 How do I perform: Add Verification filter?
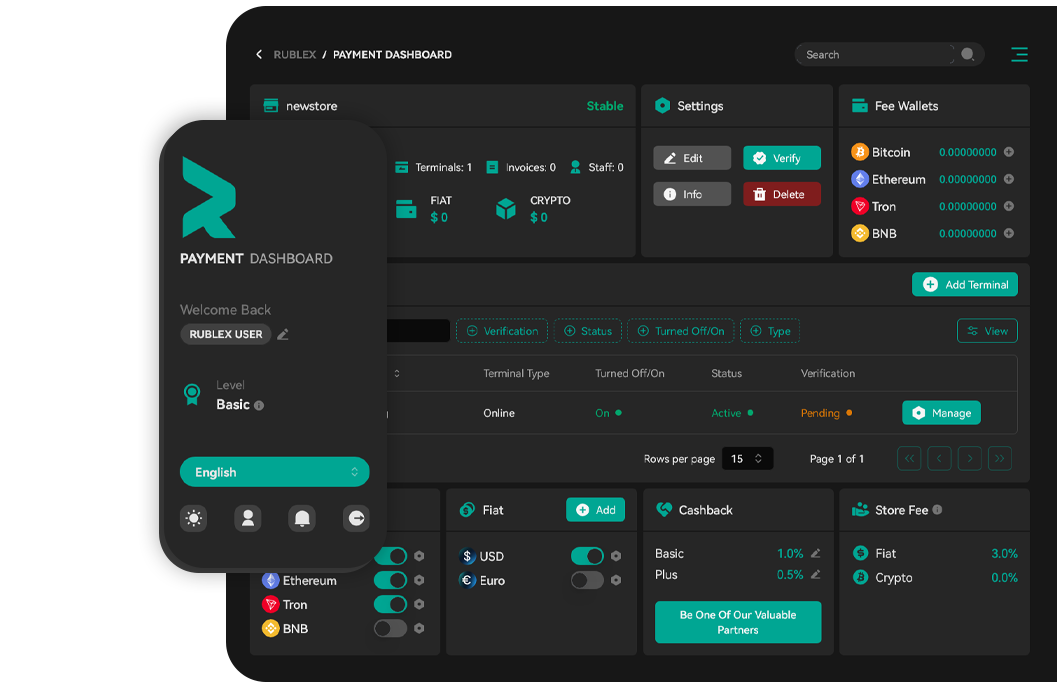coord(502,331)
